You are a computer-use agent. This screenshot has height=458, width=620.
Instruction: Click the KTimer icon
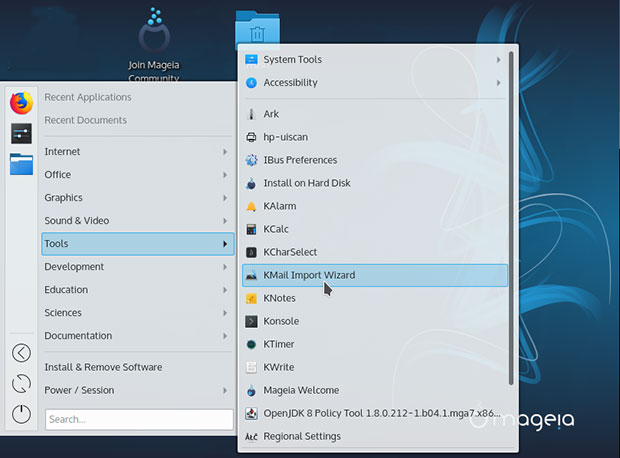251,344
